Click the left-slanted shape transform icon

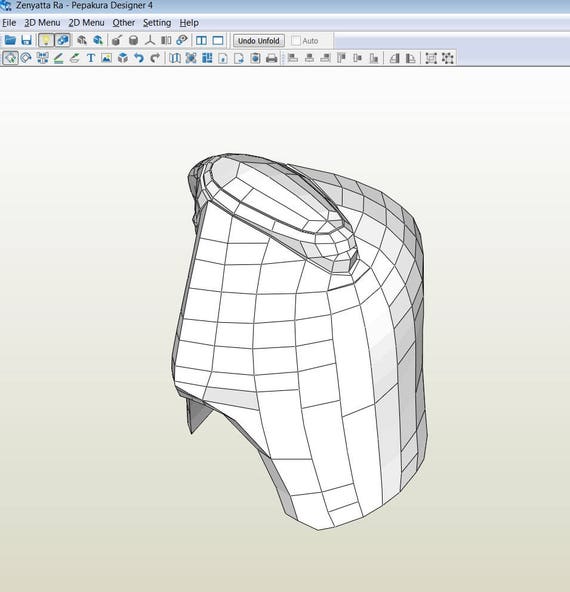click(x=394, y=58)
